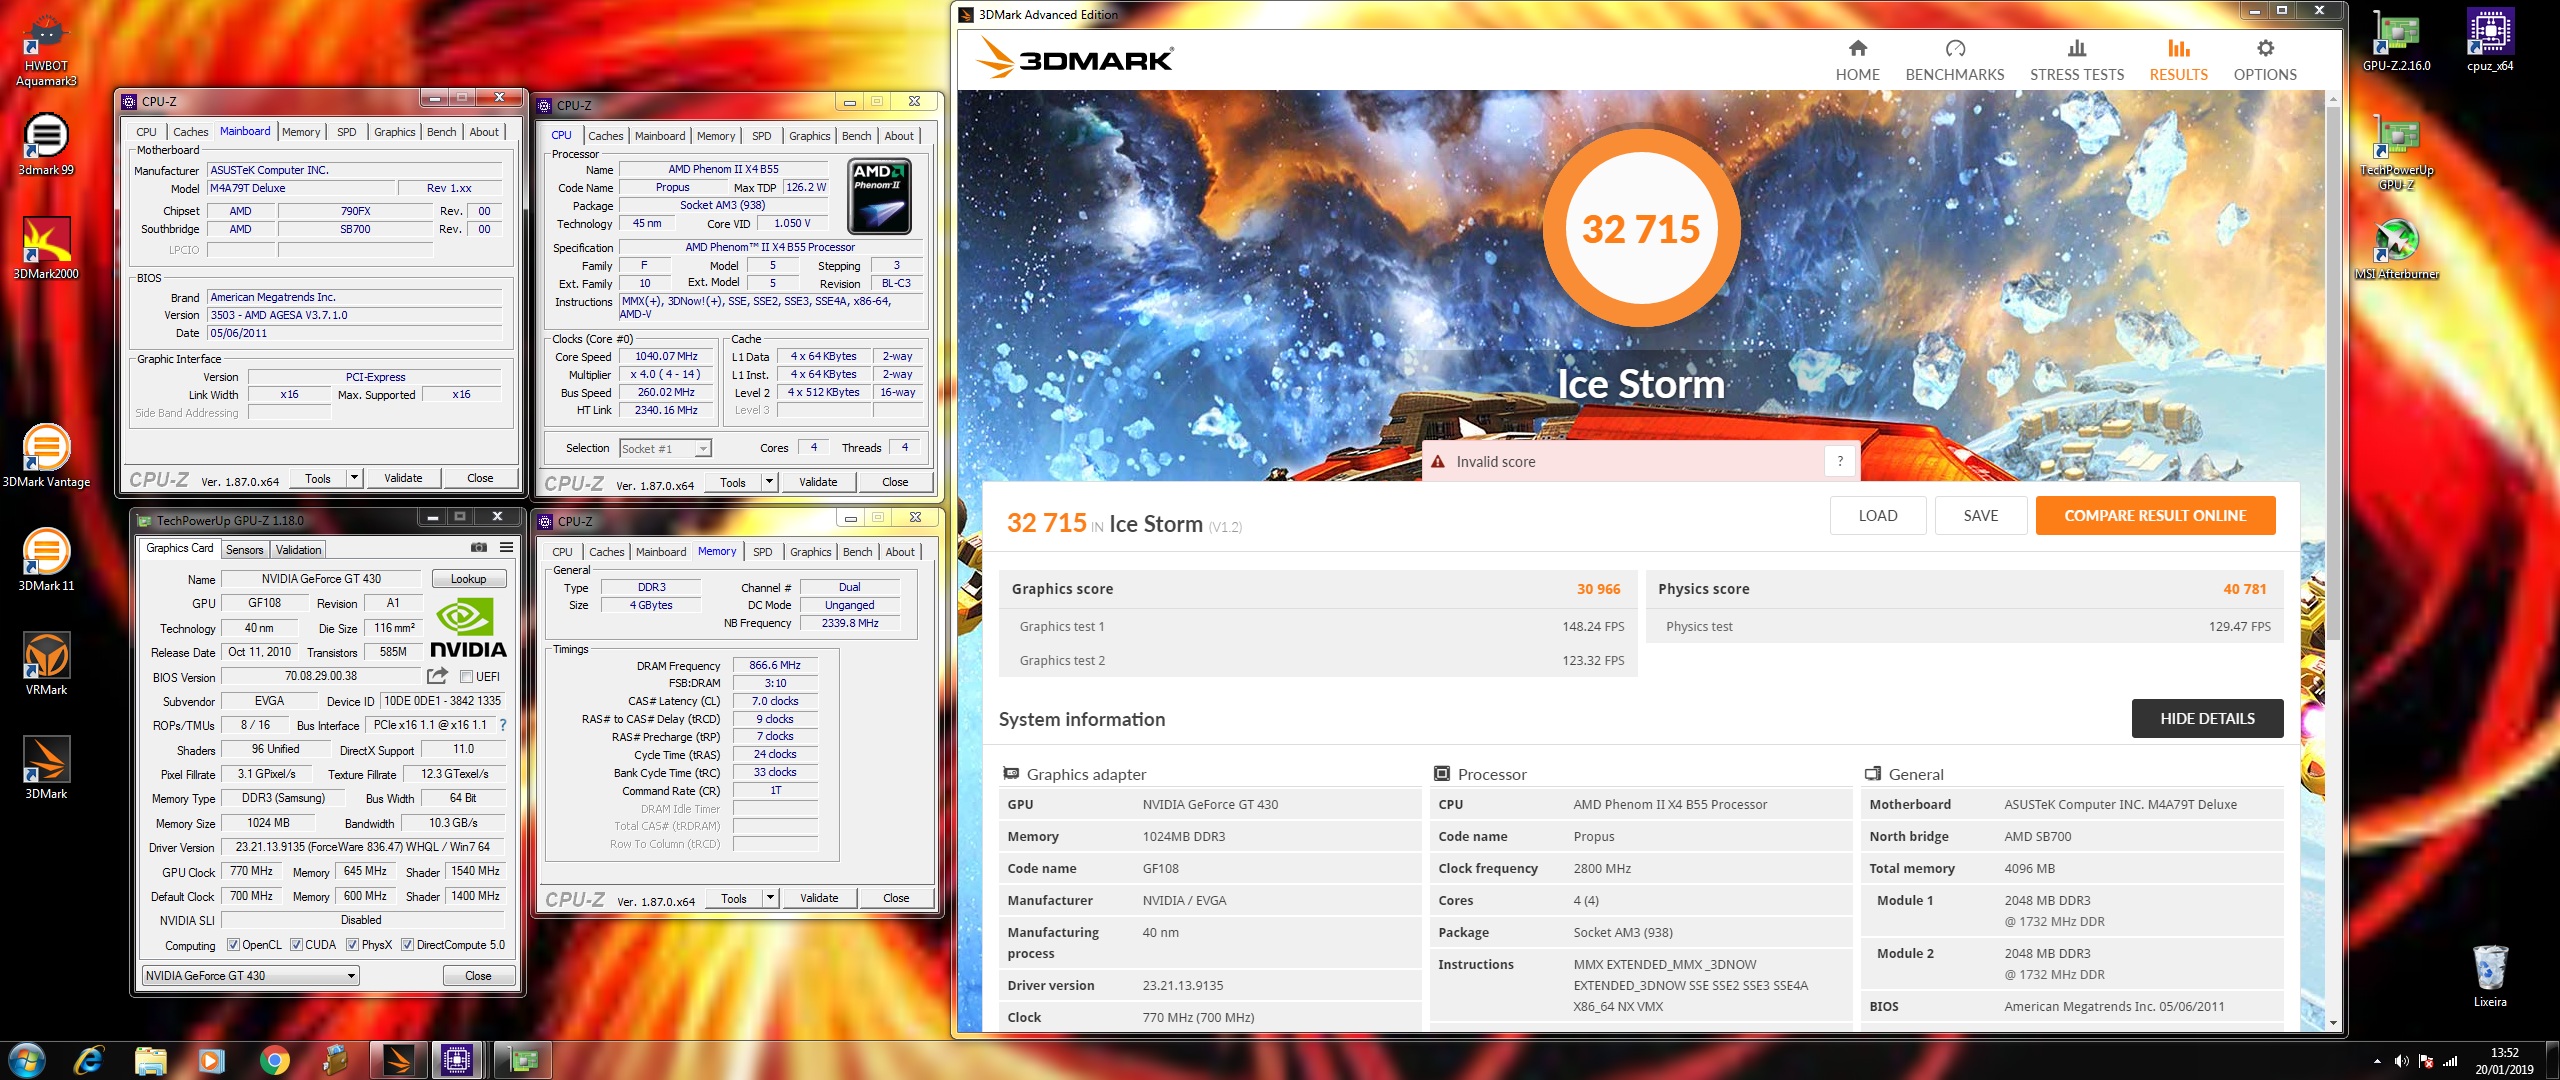Click 3DMARK logo in header
The width and height of the screenshot is (2560, 1080).
[x=1075, y=58]
